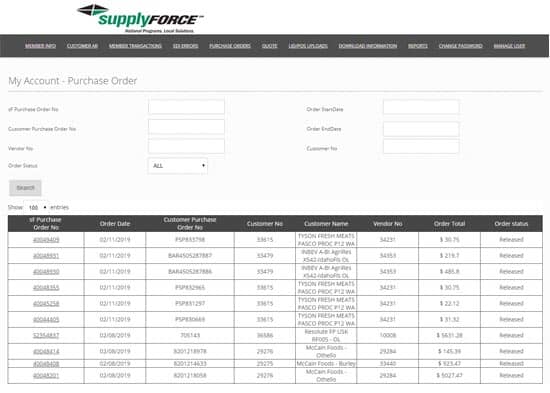
Task: Click customer number 36586 cell
Action: coord(265,335)
